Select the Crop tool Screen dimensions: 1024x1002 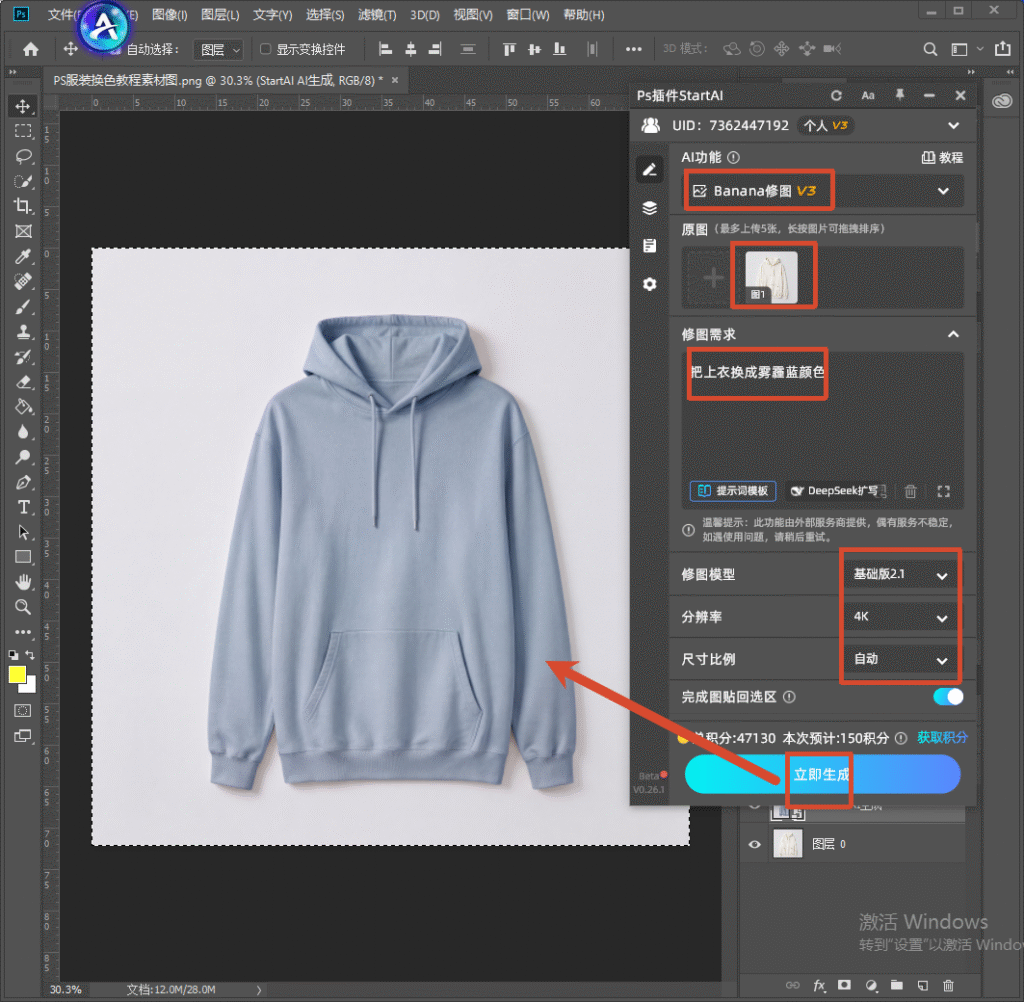23,206
